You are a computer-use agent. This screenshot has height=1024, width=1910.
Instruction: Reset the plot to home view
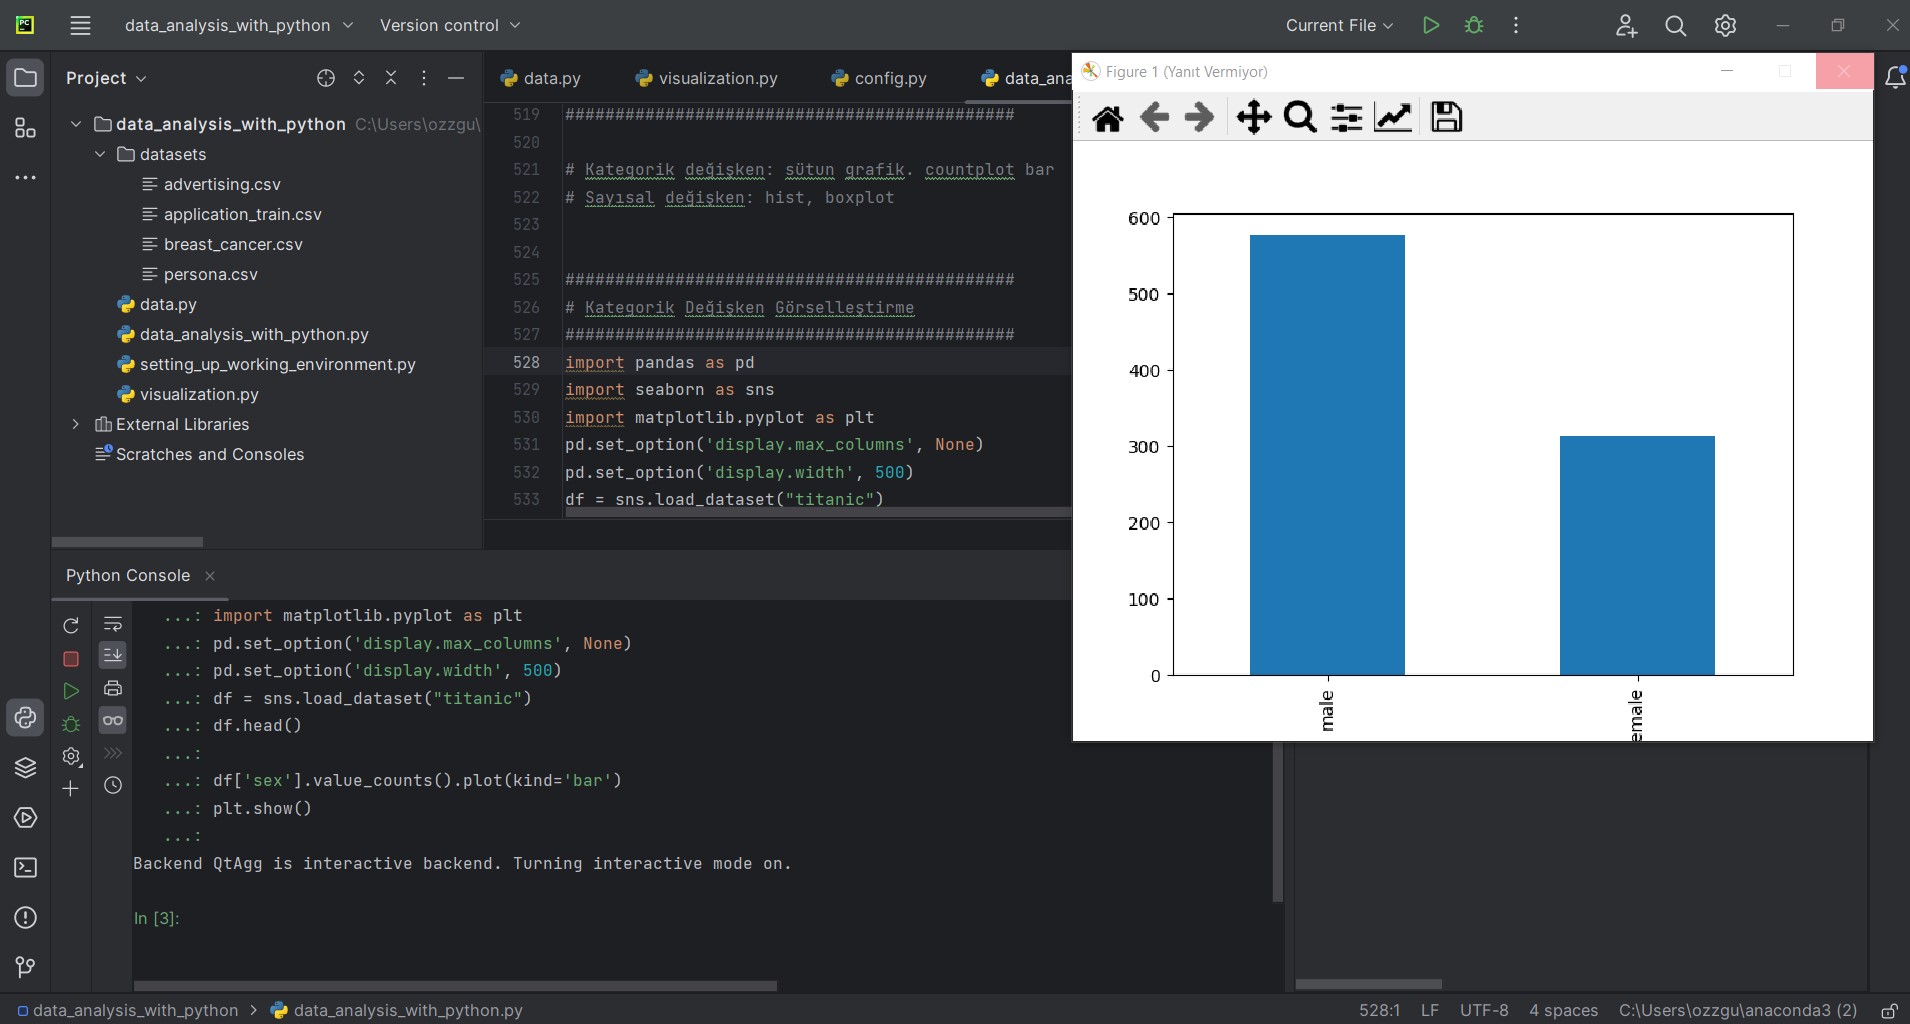(x=1108, y=117)
